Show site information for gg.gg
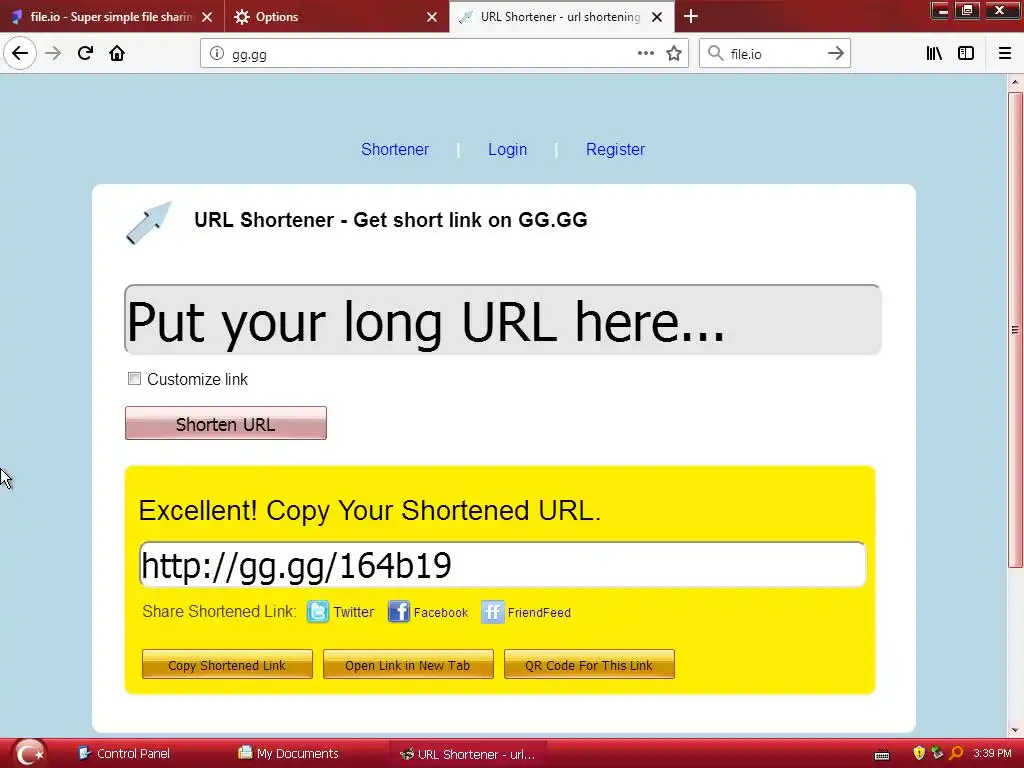The height and width of the screenshot is (768, 1024). pos(217,54)
